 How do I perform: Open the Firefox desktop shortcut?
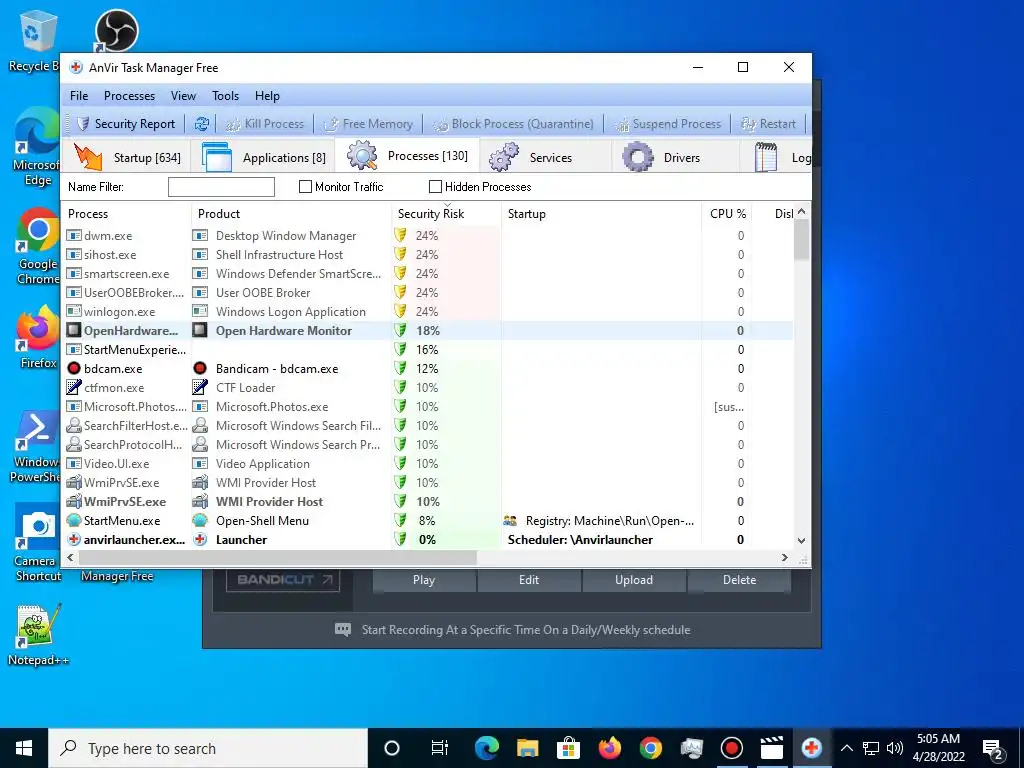point(38,338)
